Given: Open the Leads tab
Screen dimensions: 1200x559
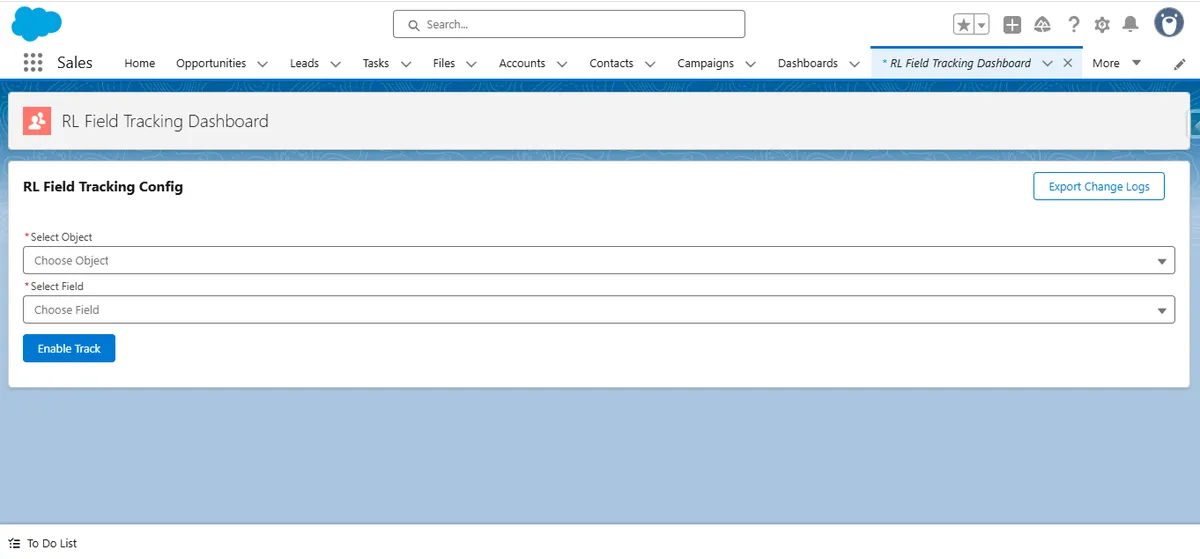Looking at the screenshot, I should pos(304,63).
